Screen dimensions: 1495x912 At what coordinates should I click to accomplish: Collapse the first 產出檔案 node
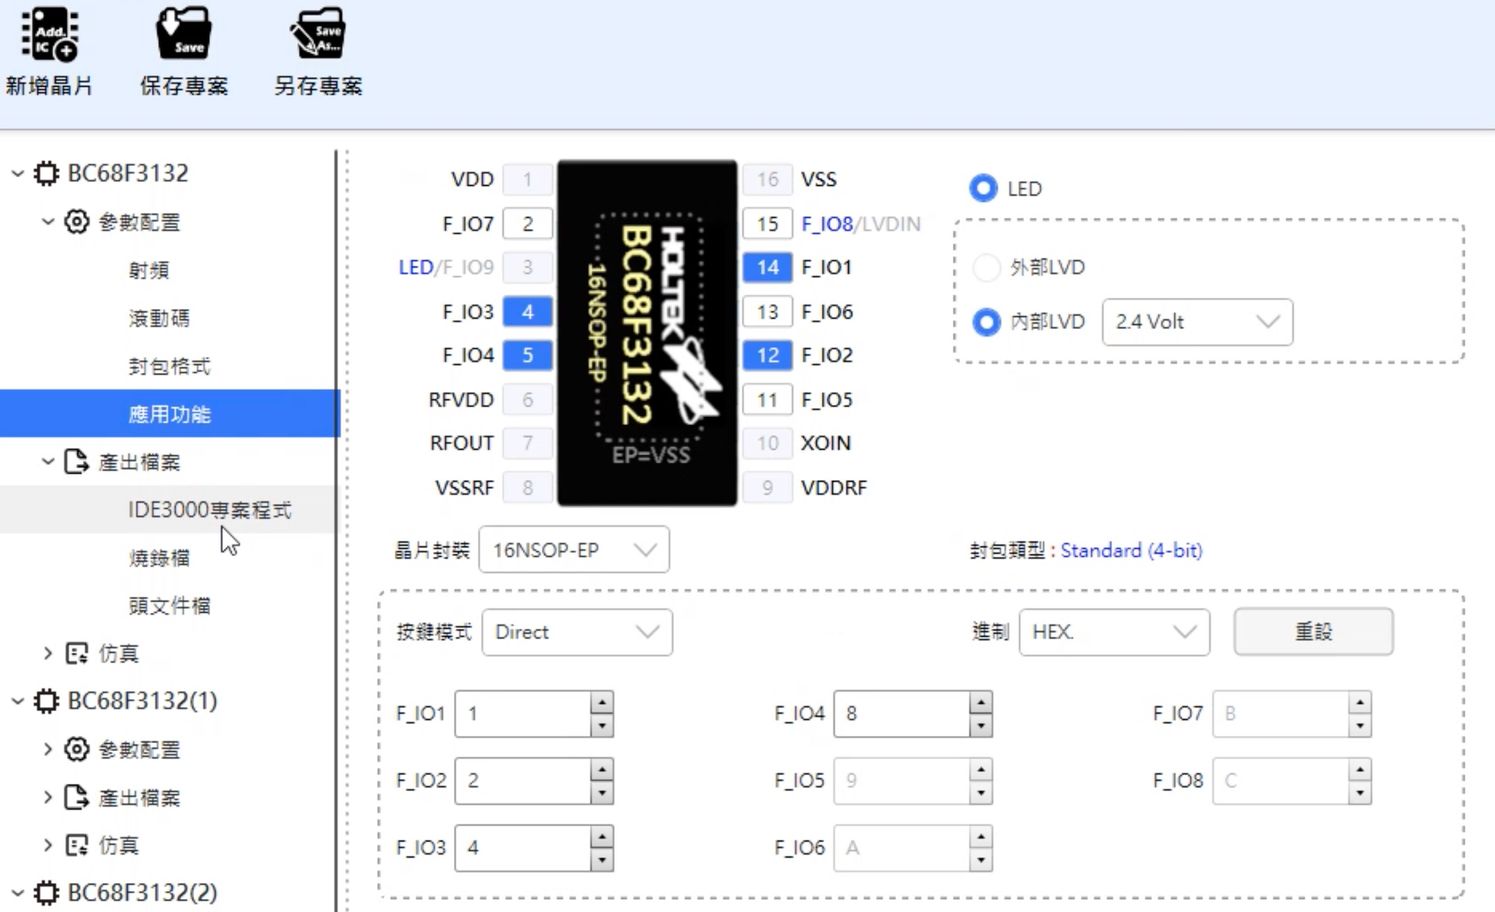point(47,461)
